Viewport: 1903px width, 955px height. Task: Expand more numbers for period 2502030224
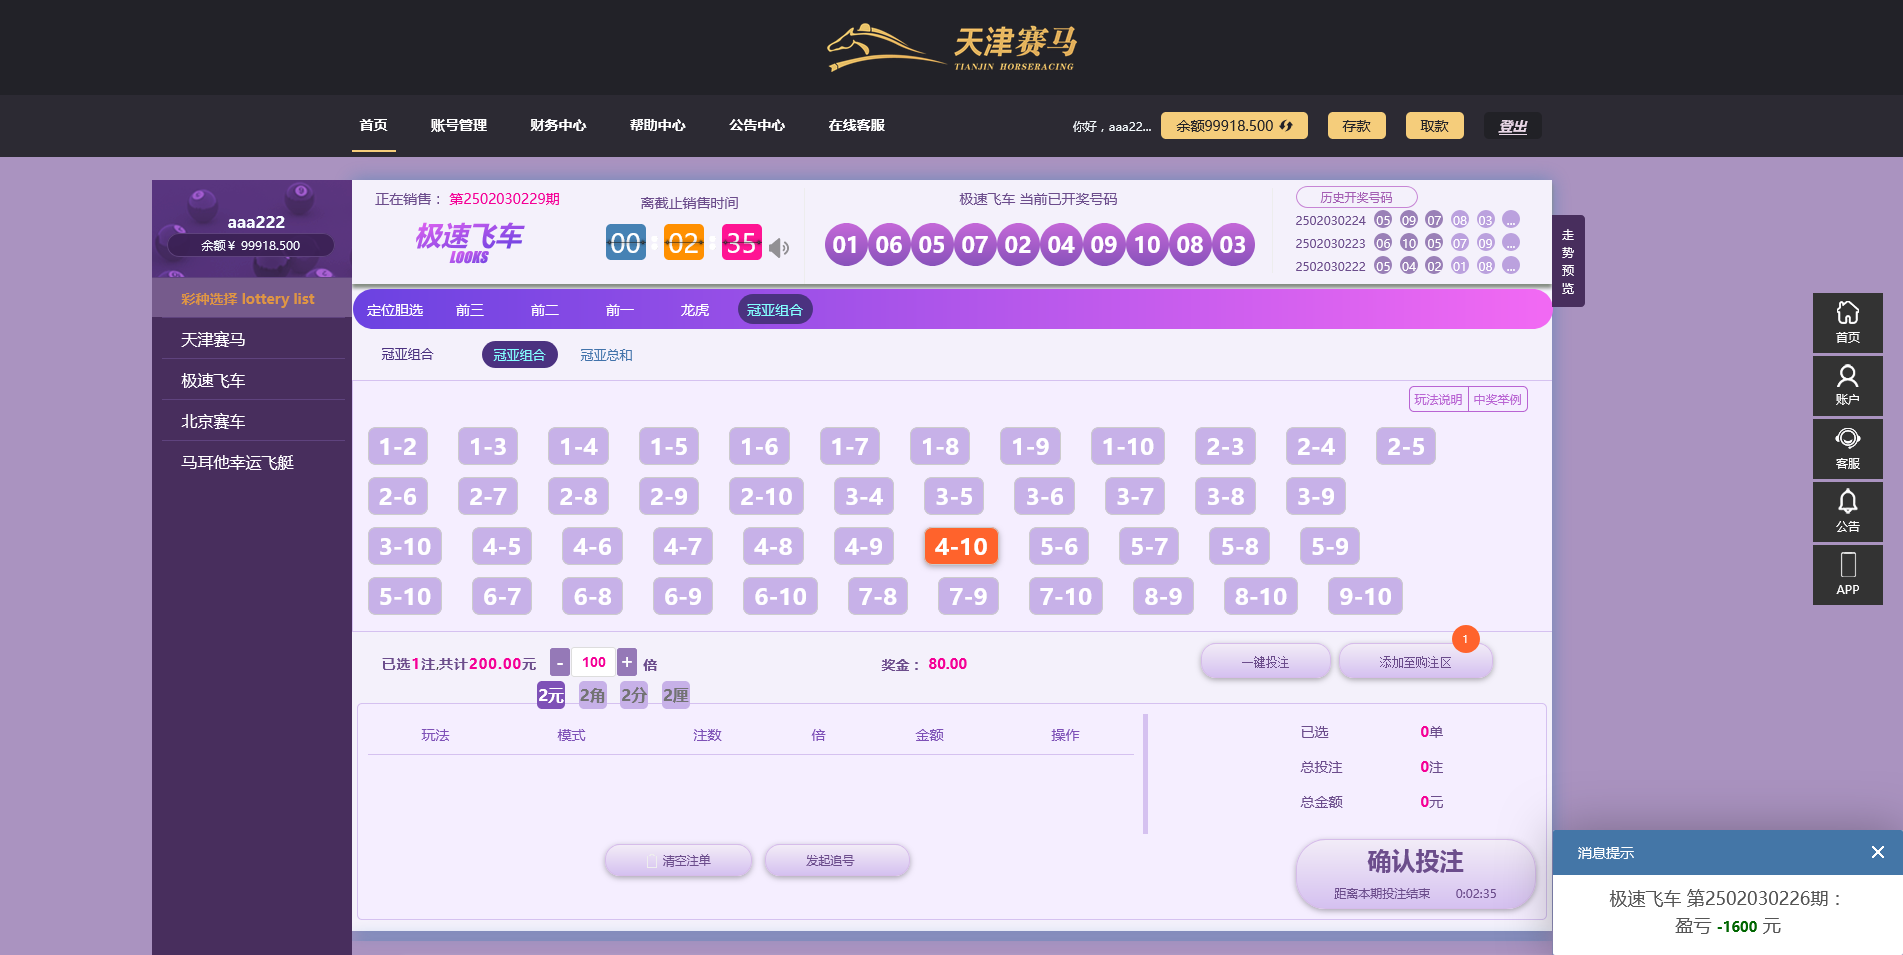1511,219
